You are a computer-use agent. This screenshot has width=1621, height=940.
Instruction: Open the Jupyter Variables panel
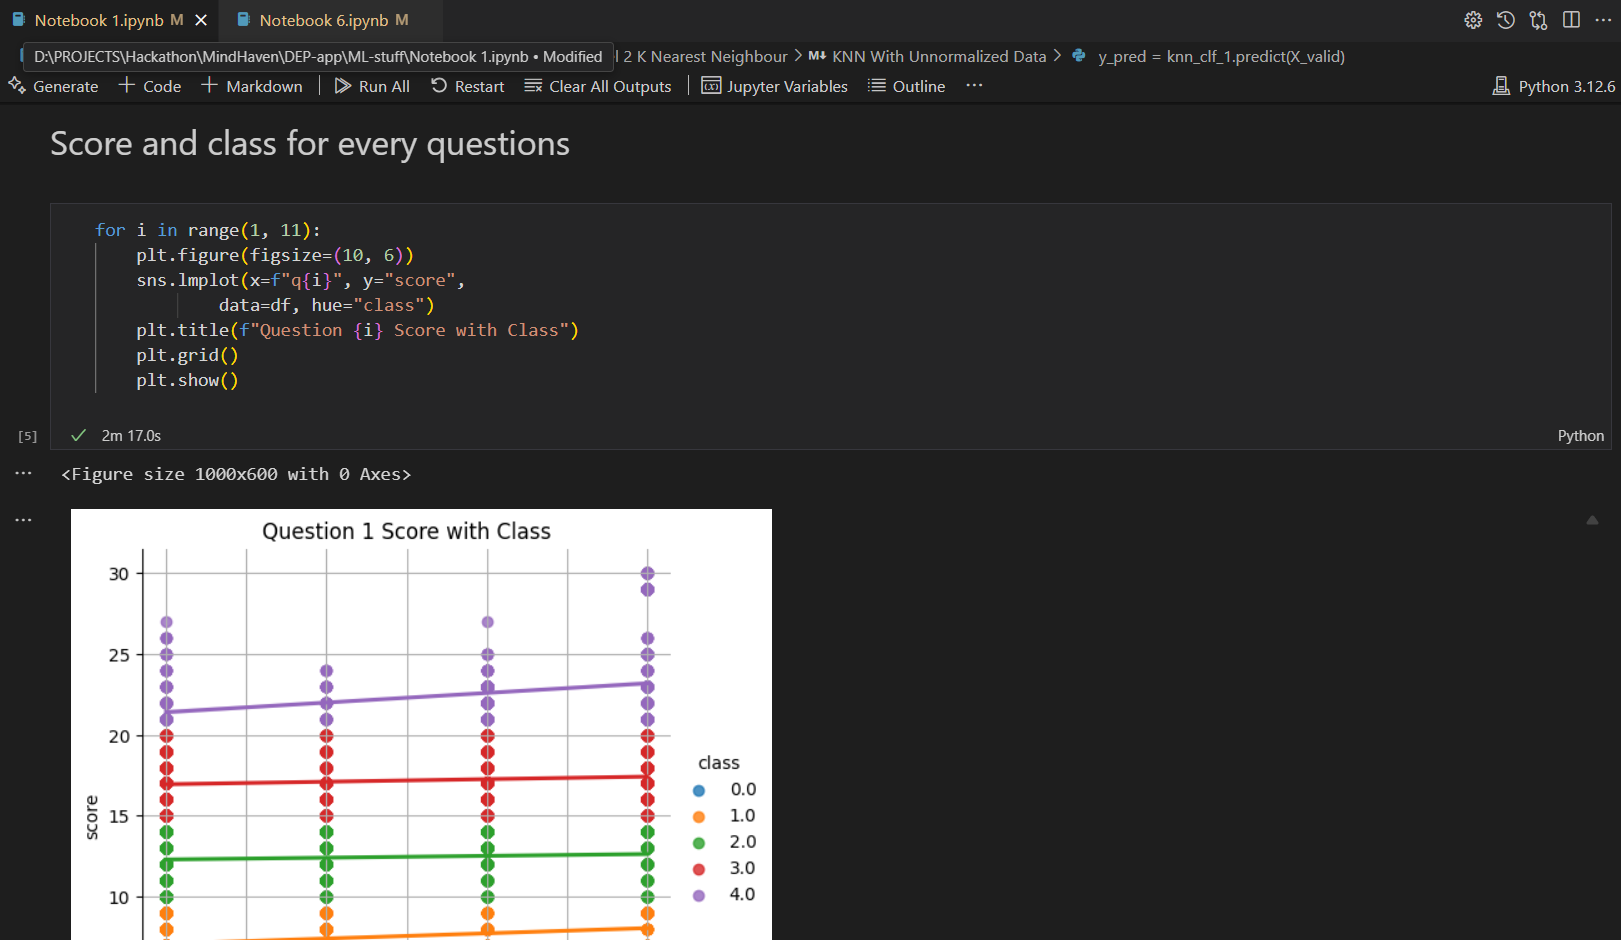pos(774,86)
